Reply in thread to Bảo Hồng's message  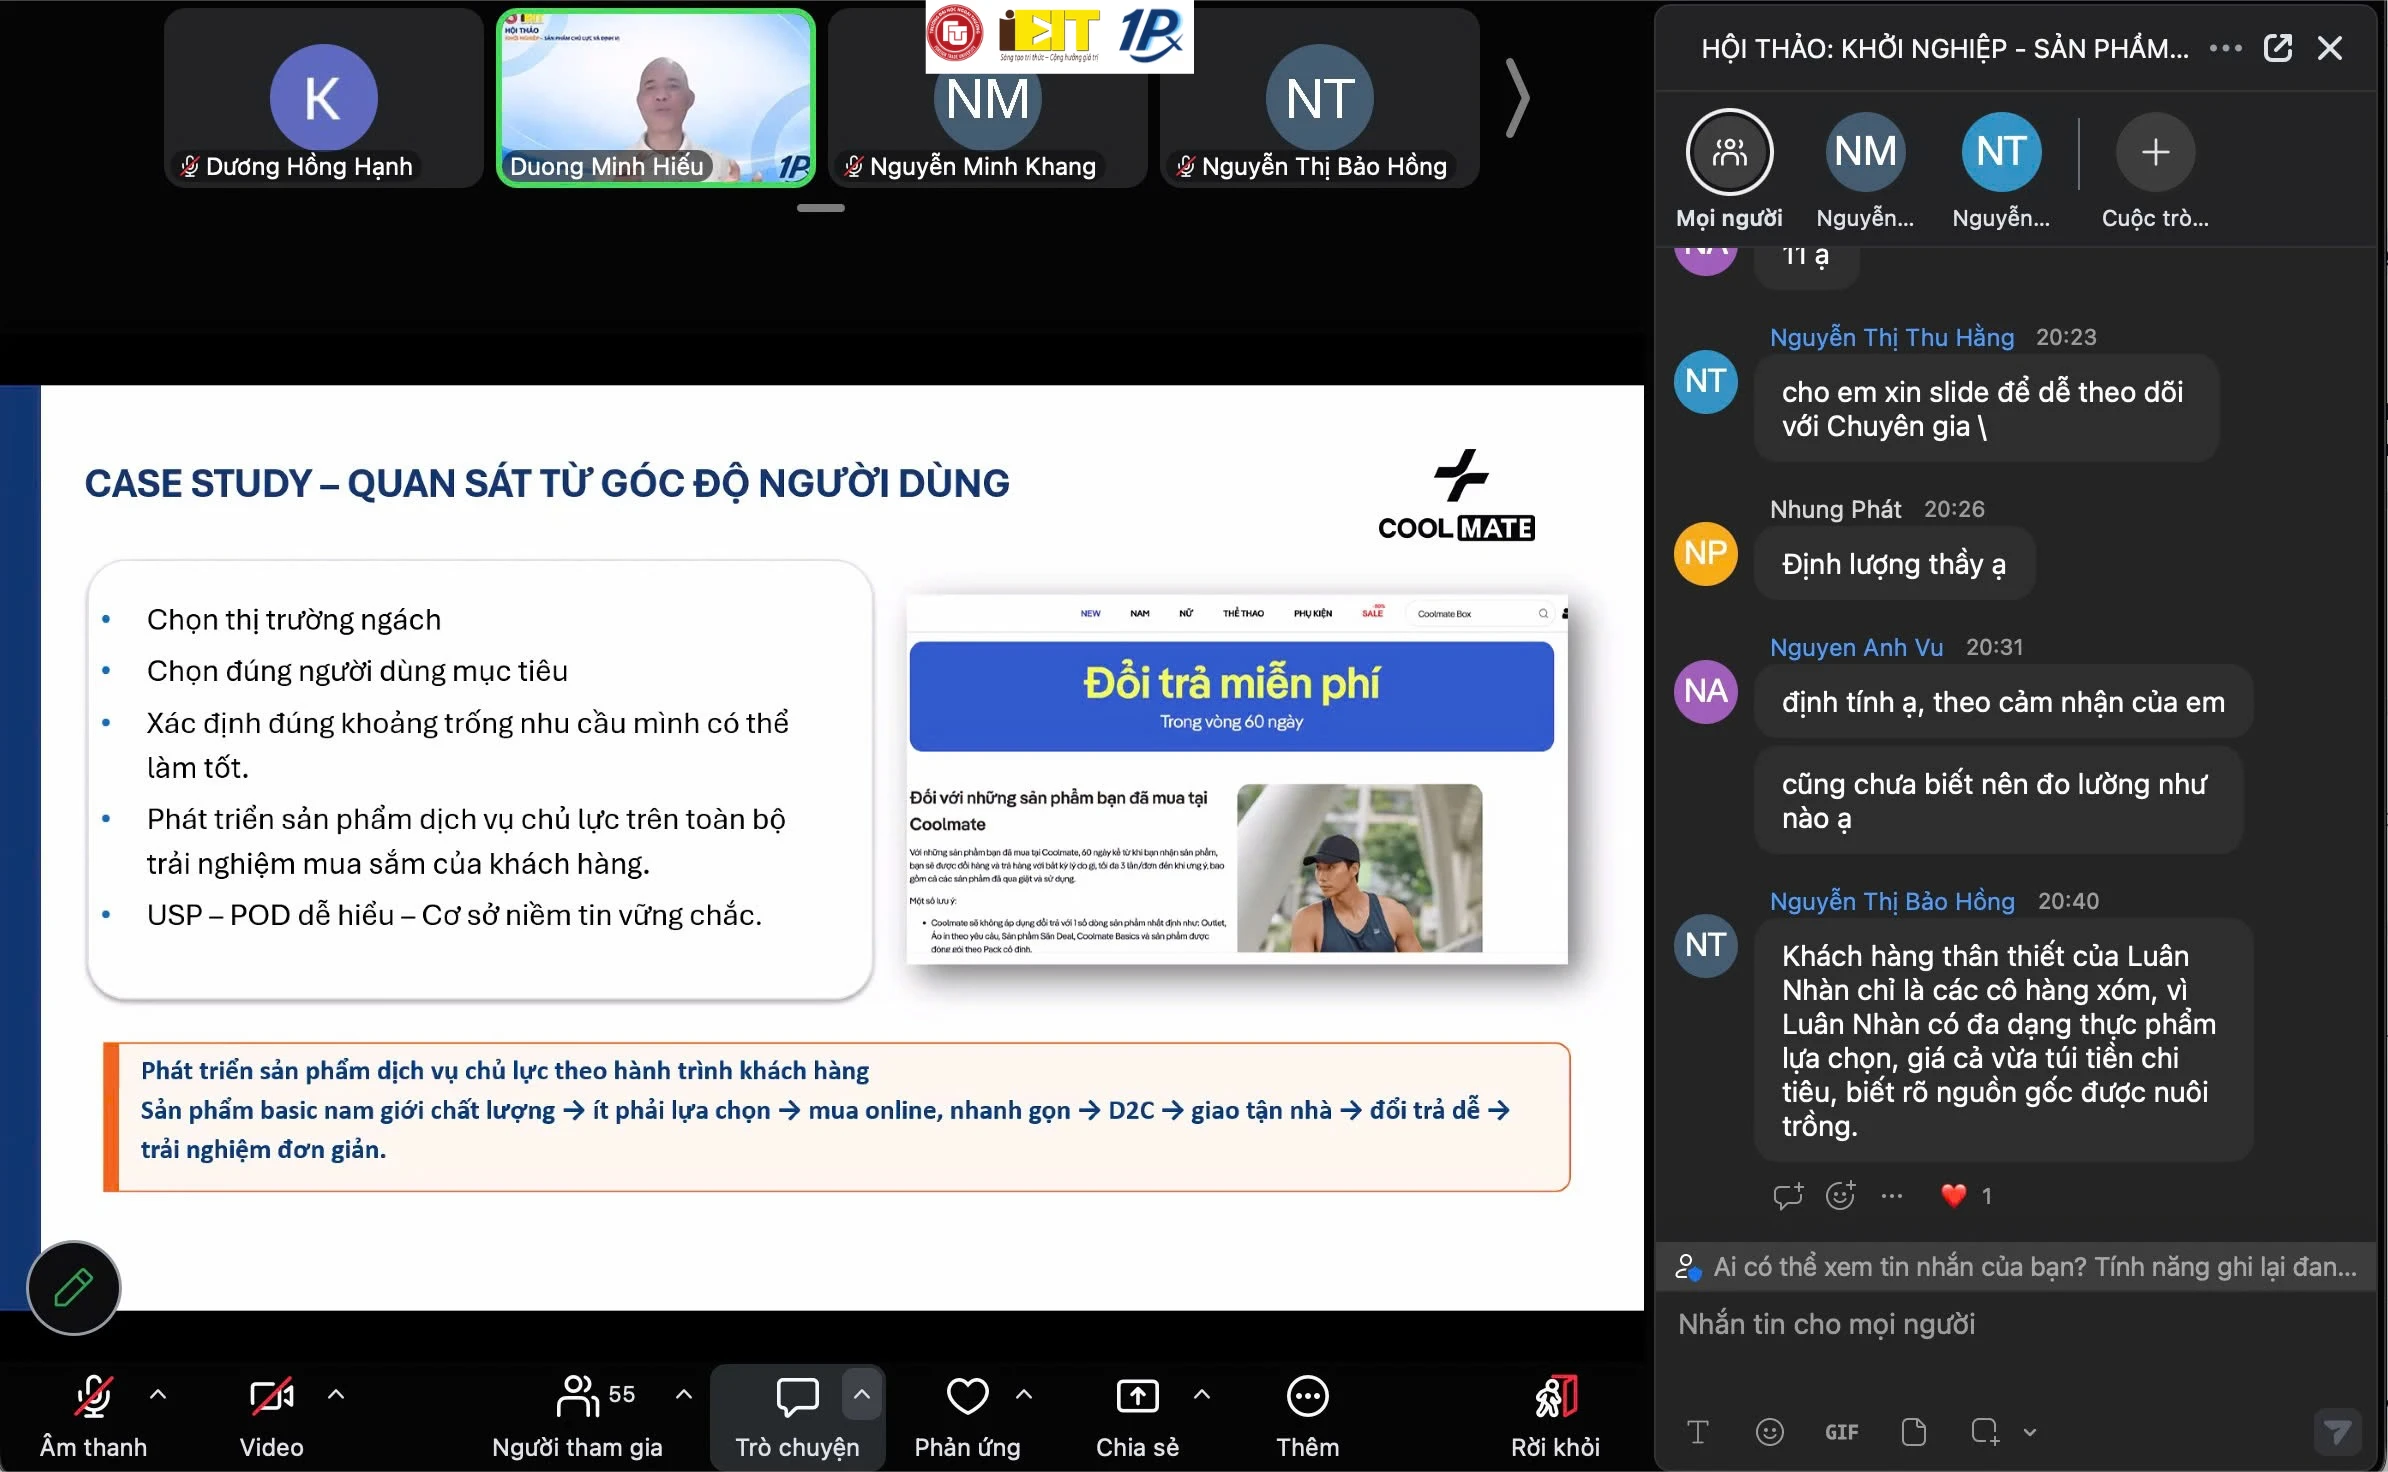[1787, 1195]
